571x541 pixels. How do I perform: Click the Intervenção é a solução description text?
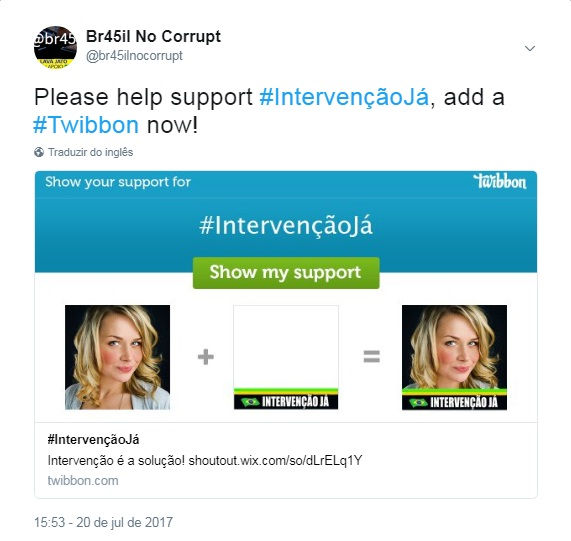click(205, 461)
